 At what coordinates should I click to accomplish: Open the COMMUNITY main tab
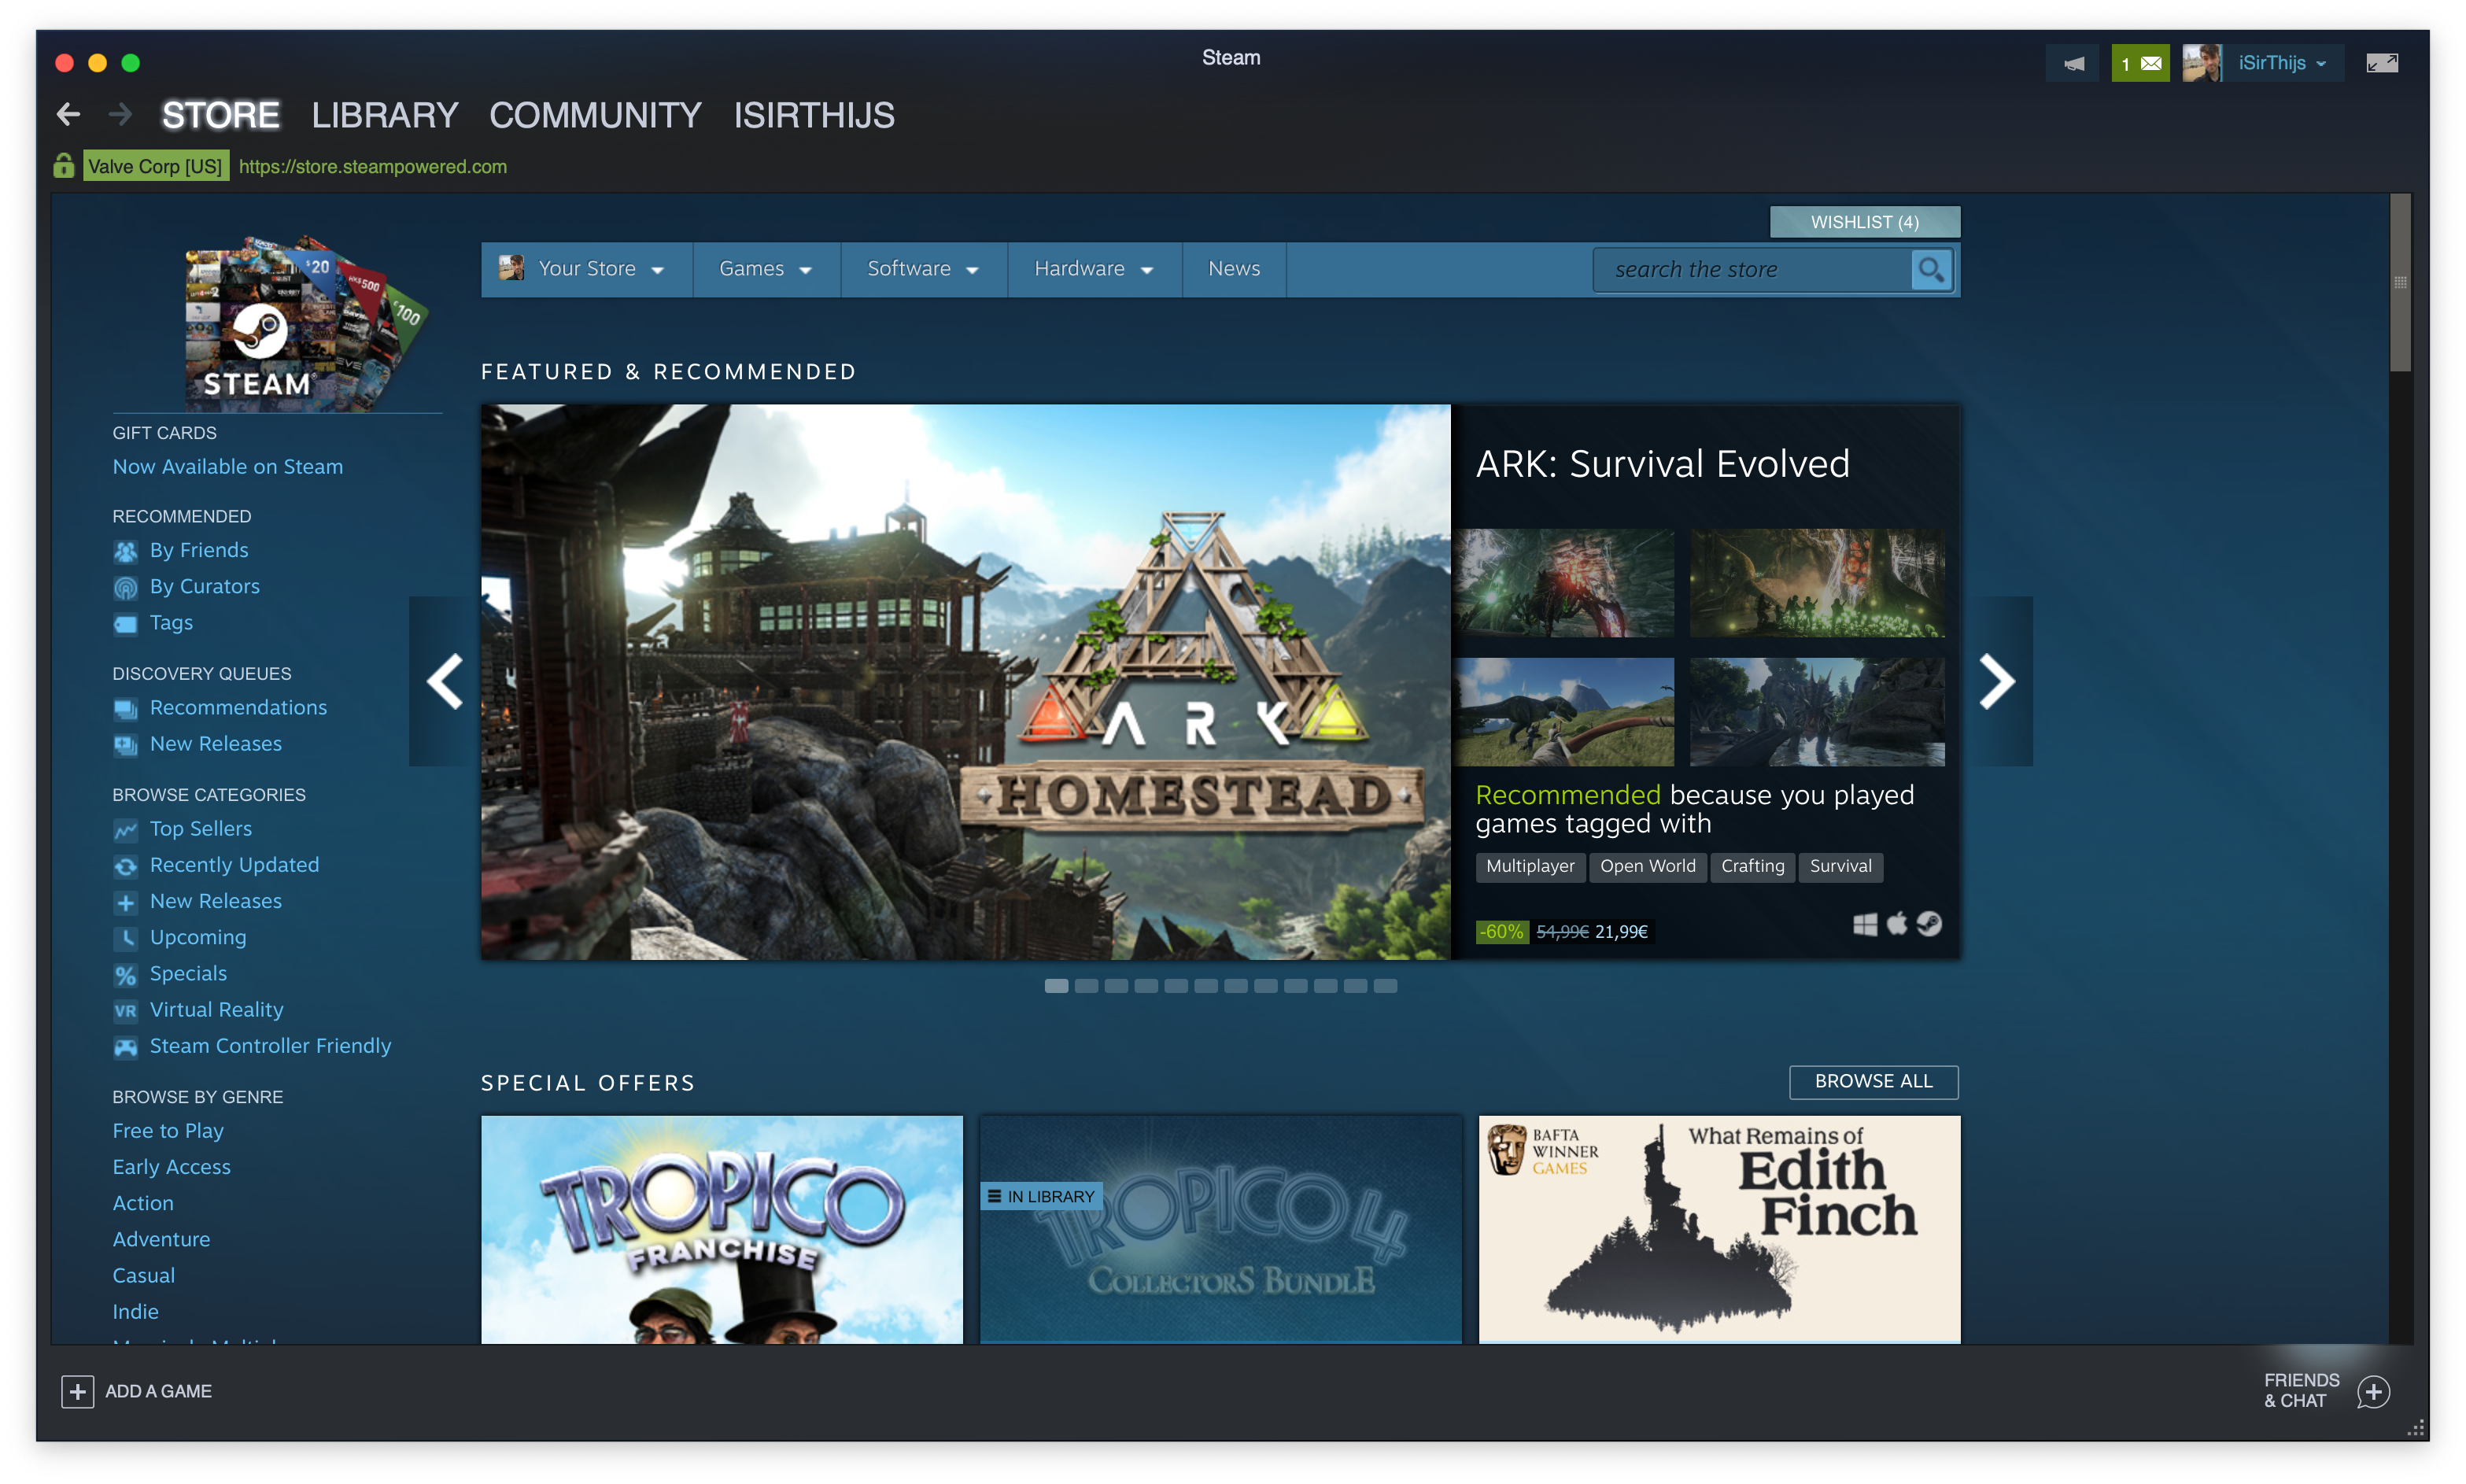pyautogui.click(x=595, y=115)
